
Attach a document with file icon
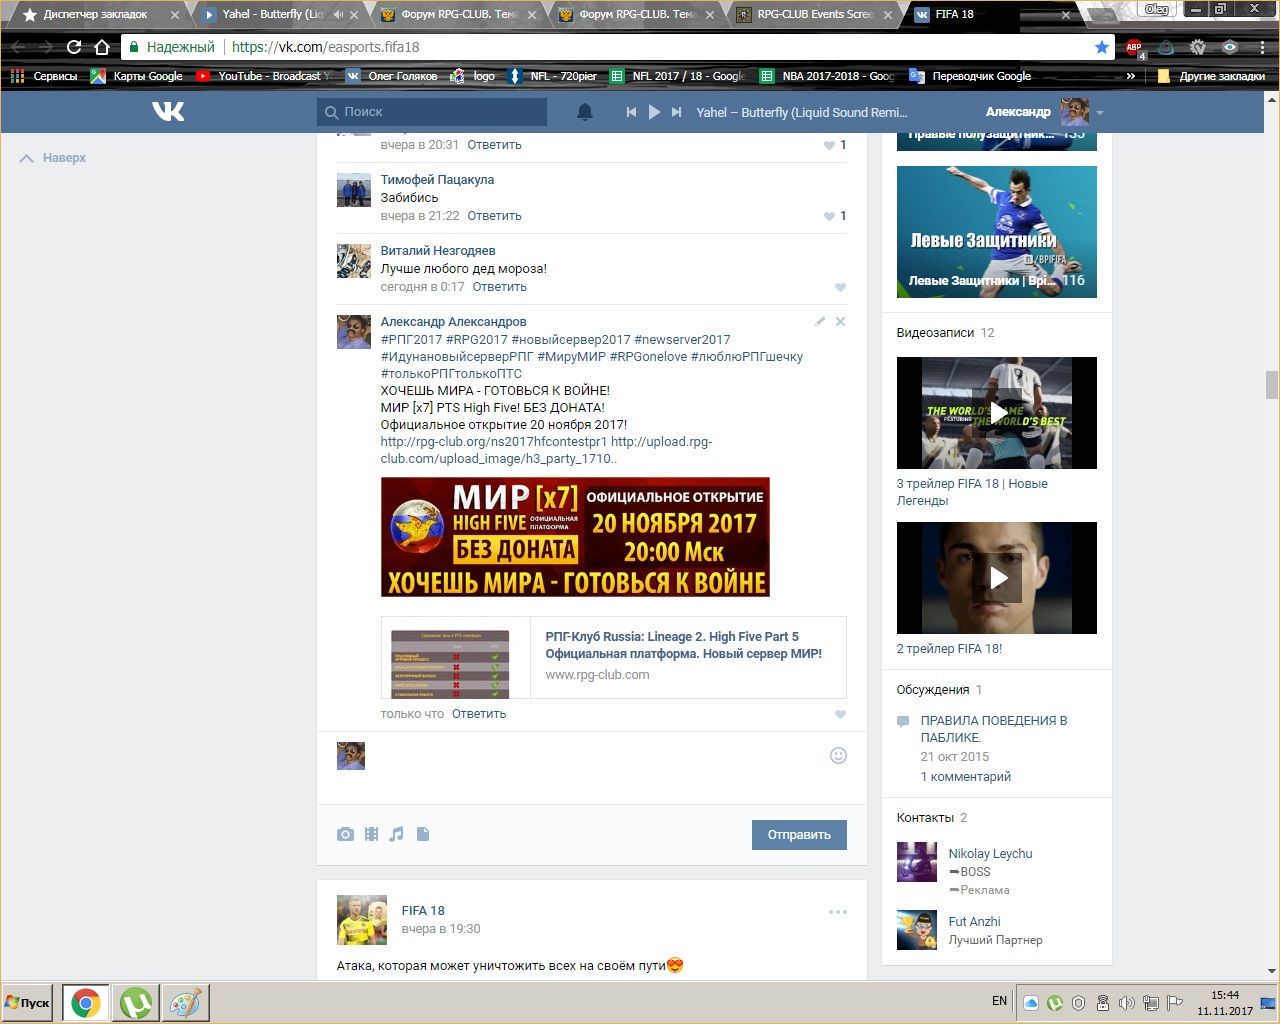point(423,834)
